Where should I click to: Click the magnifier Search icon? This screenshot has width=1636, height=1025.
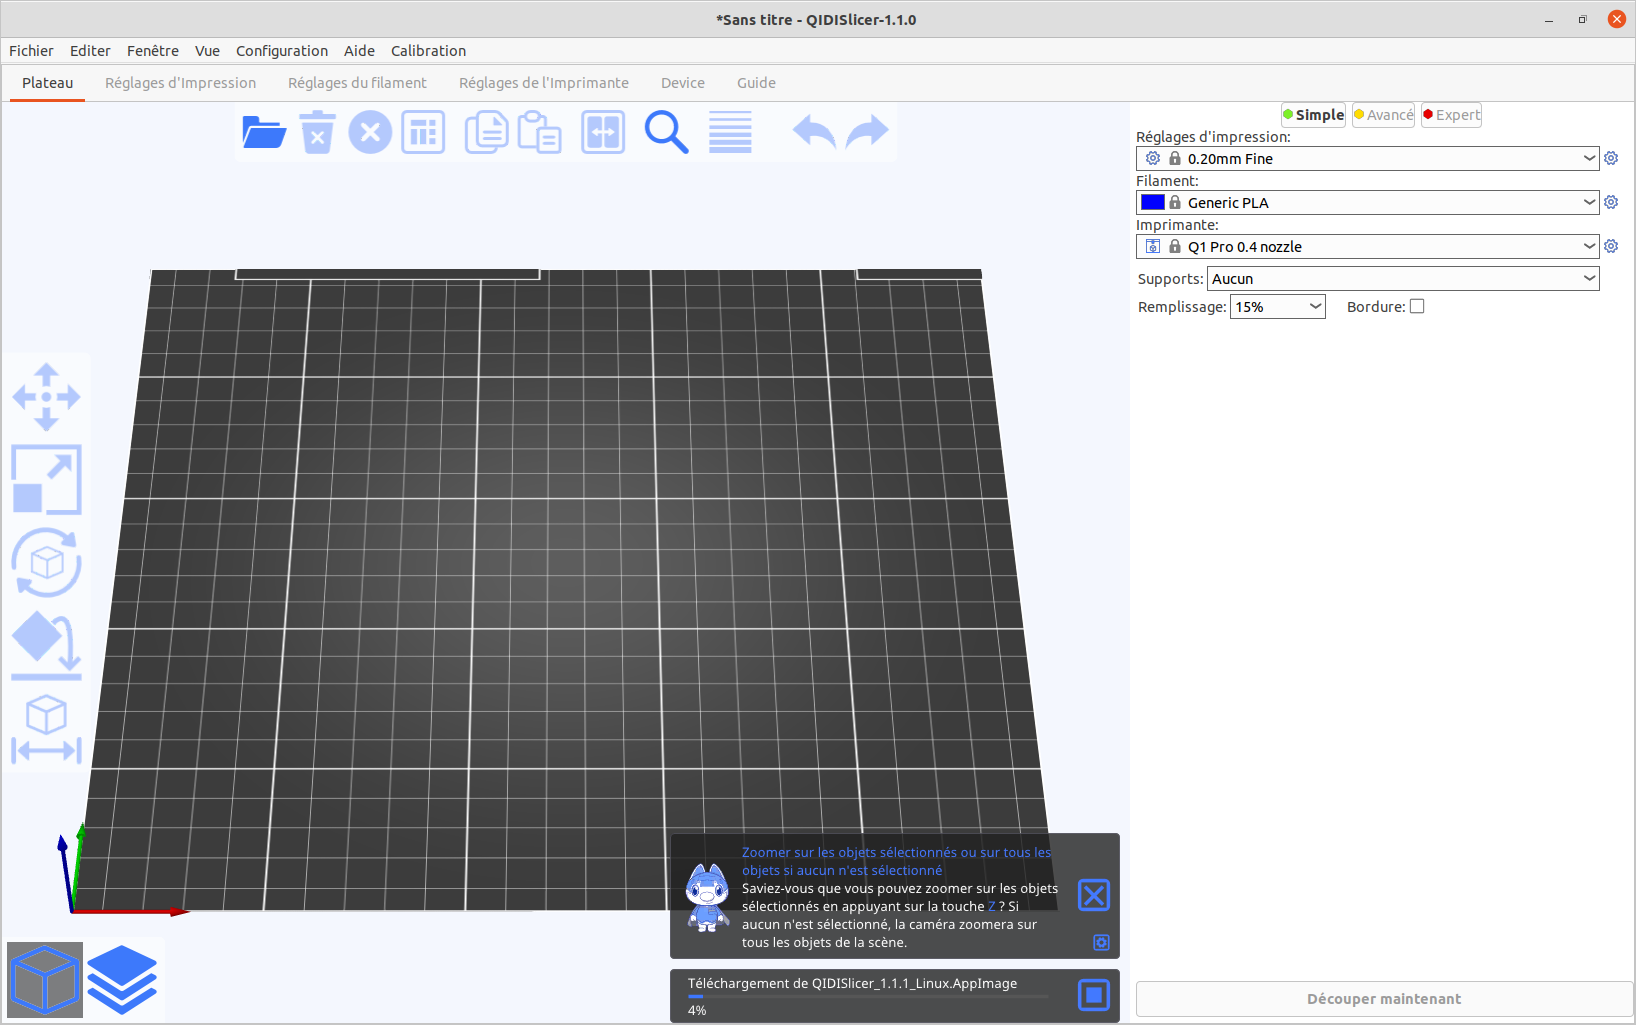click(x=666, y=133)
